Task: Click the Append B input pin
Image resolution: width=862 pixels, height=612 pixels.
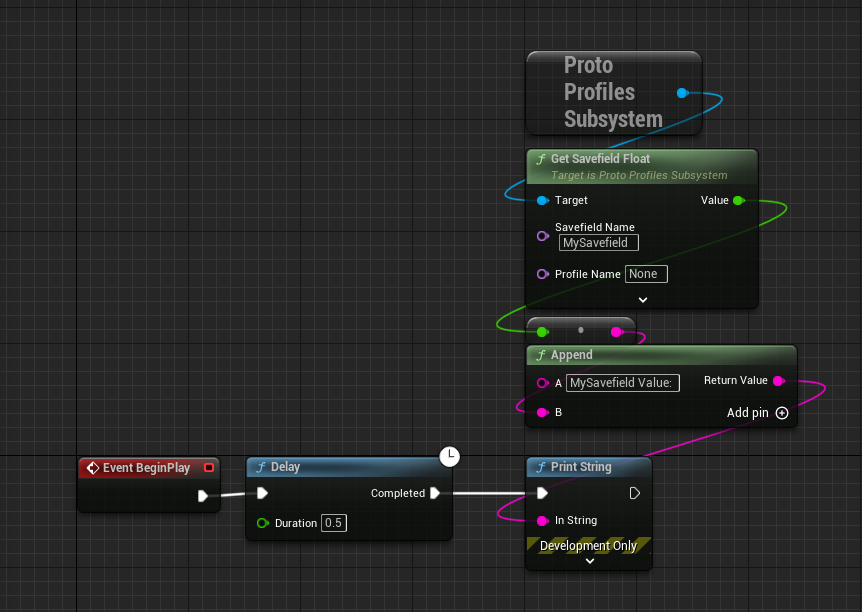Action: pos(542,412)
